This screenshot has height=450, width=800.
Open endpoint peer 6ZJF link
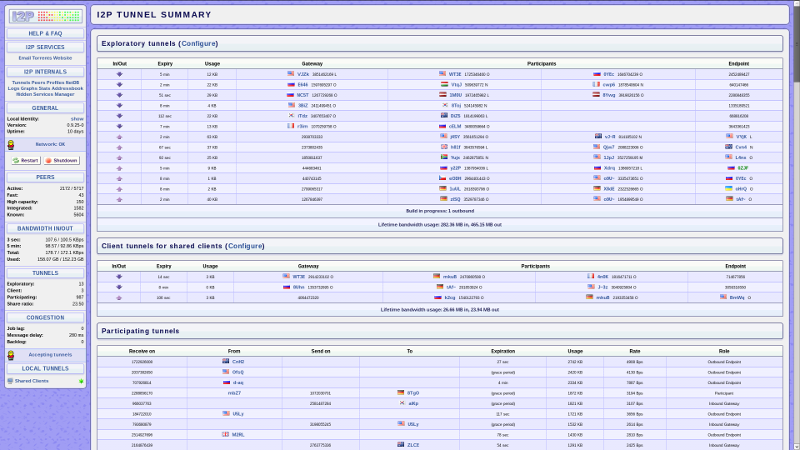coord(742,168)
